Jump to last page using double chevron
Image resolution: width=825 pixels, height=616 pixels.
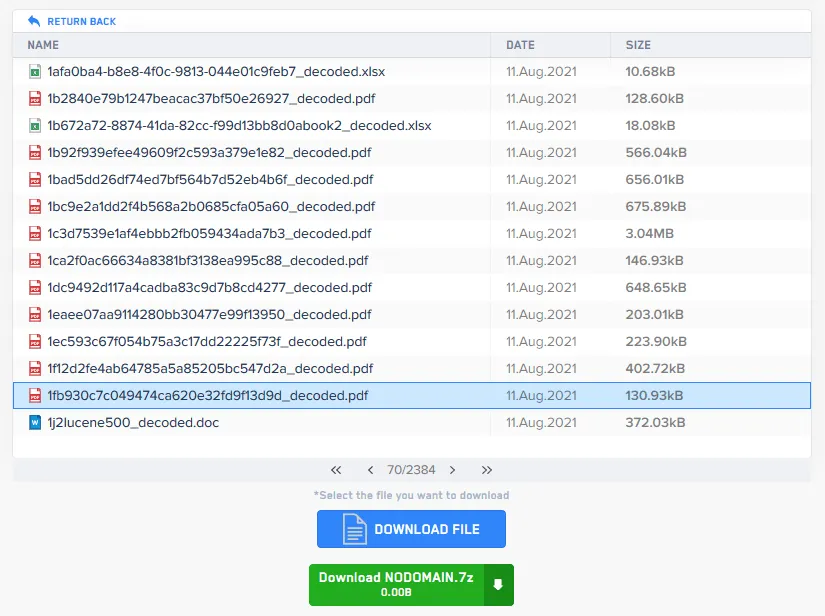pyautogui.click(x=487, y=470)
